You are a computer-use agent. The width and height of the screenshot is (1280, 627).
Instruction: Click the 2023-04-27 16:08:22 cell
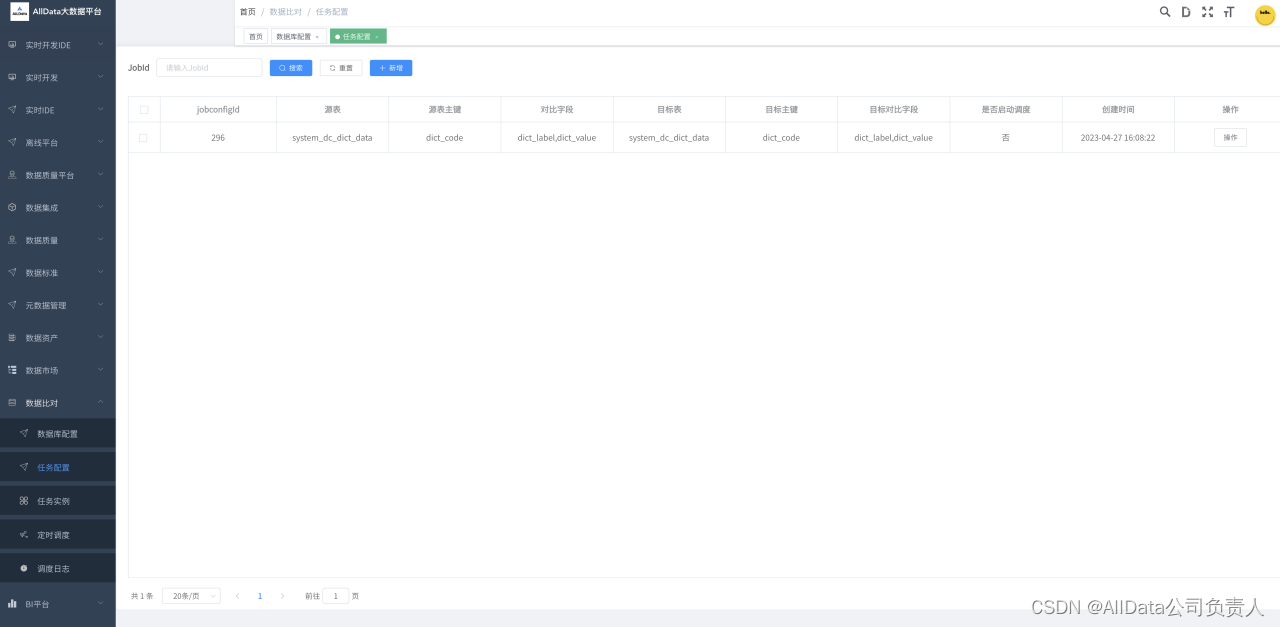pyautogui.click(x=1118, y=138)
